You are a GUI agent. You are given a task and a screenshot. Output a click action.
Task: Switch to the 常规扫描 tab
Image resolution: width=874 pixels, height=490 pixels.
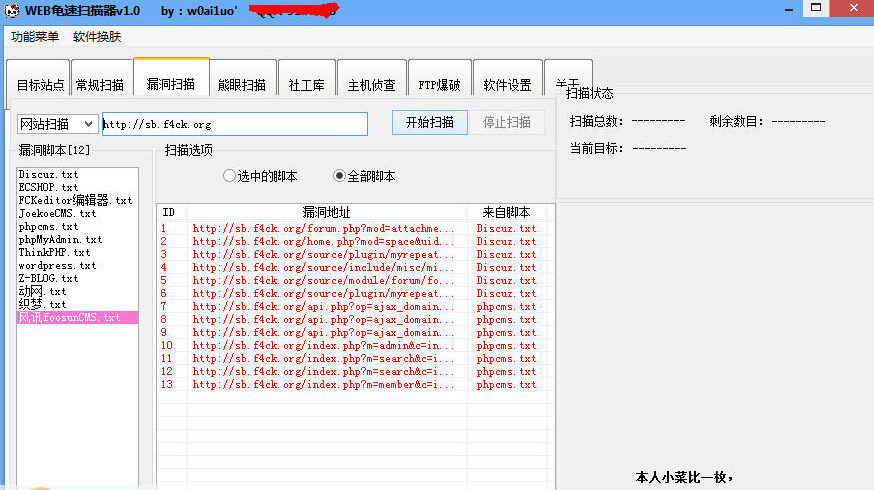point(101,84)
